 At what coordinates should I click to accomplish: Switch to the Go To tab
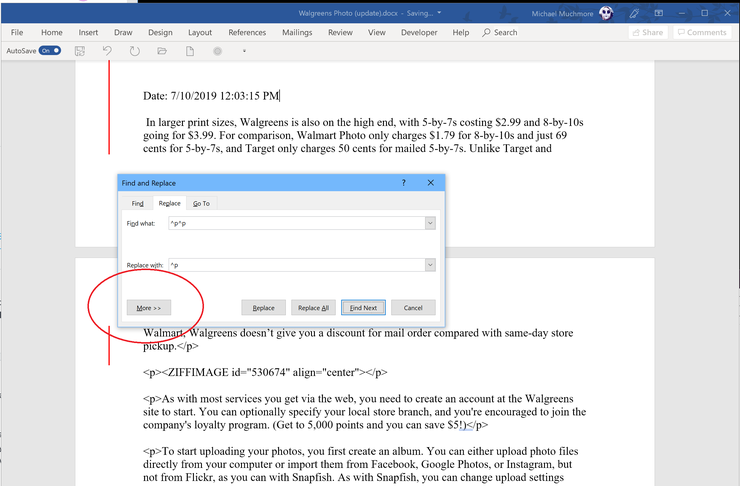(201, 203)
